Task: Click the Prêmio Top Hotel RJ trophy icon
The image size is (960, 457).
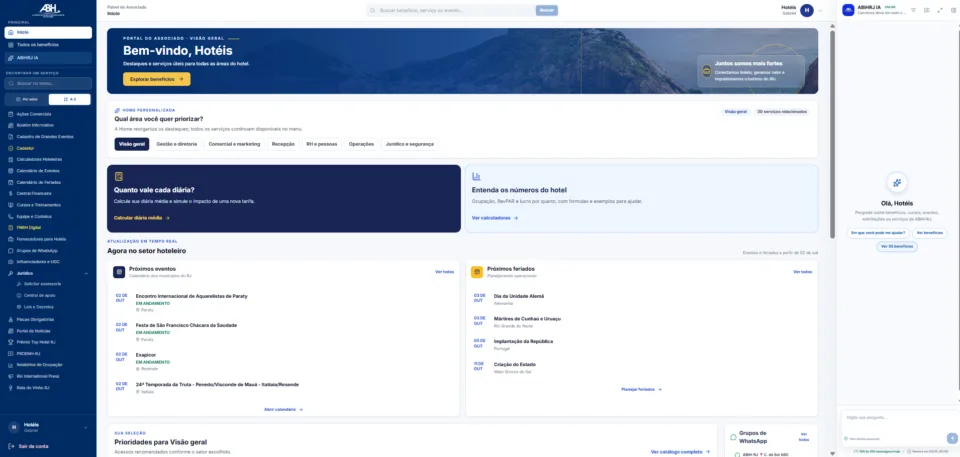Action: point(11,342)
